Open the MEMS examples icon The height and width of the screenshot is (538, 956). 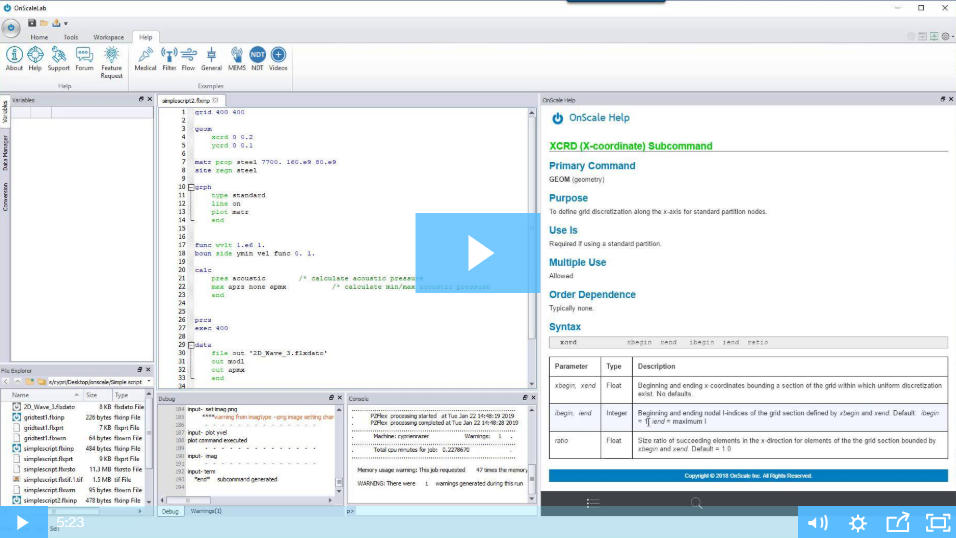tap(237, 59)
